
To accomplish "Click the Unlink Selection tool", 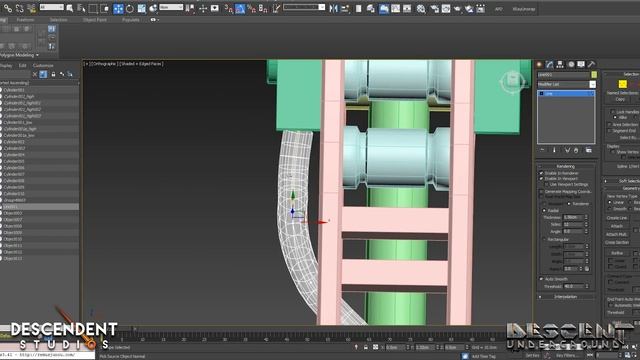I will (x=19, y=8).
